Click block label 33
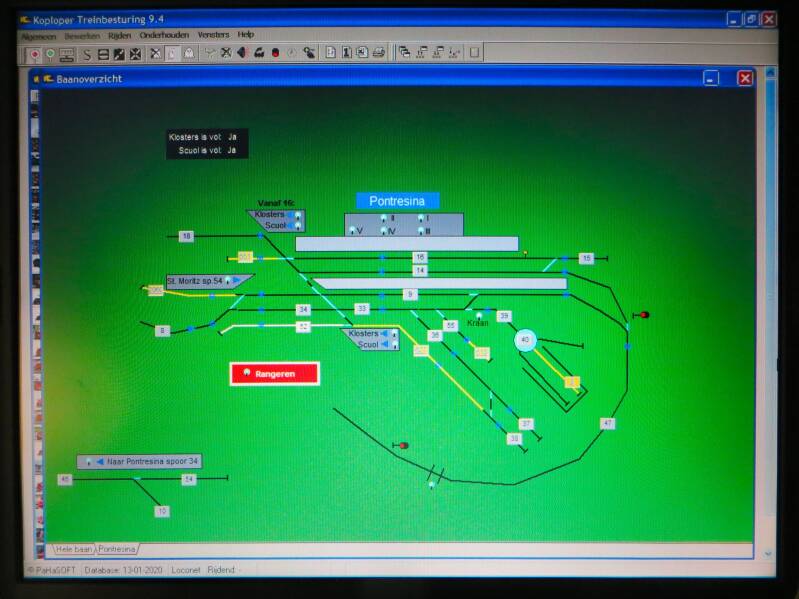 [362, 308]
